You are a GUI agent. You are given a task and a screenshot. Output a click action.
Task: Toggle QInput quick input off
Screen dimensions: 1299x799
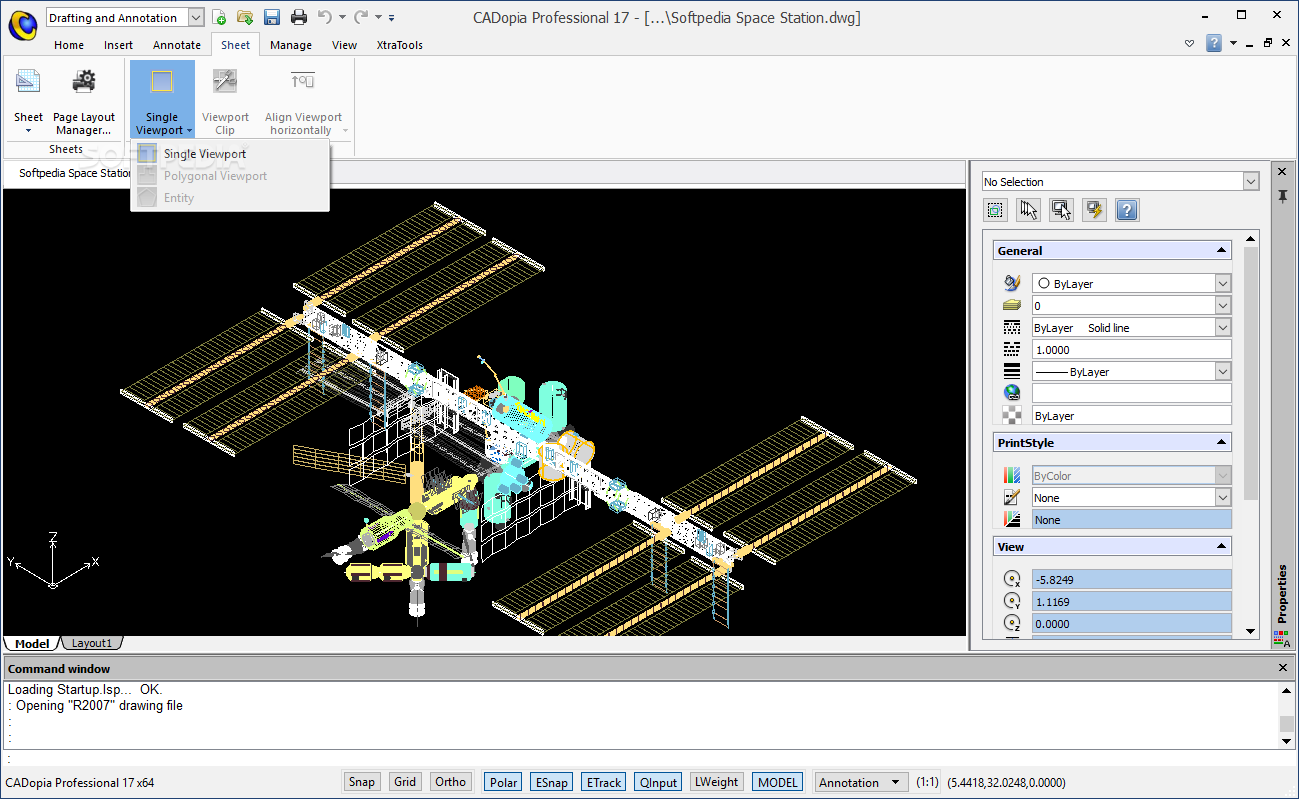click(x=658, y=782)
